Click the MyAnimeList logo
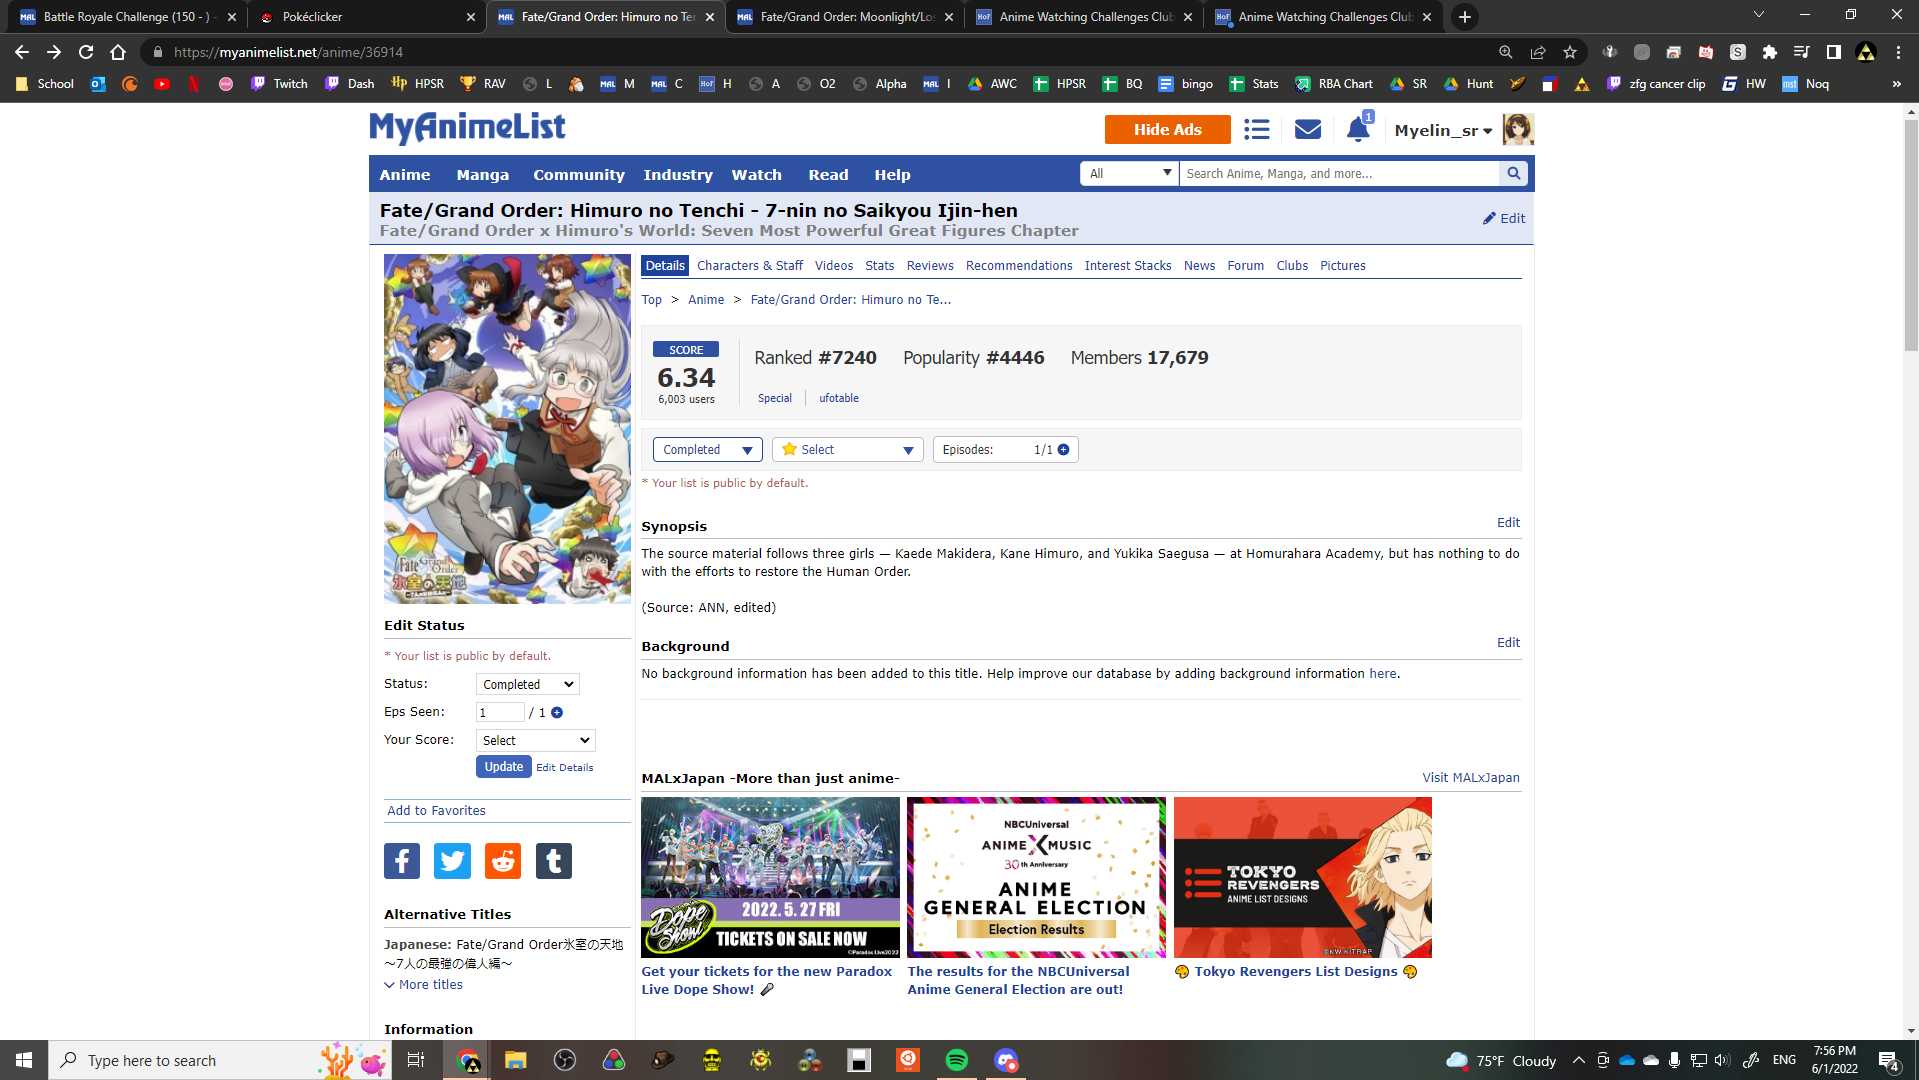1919x1080 pixels. 467,128
